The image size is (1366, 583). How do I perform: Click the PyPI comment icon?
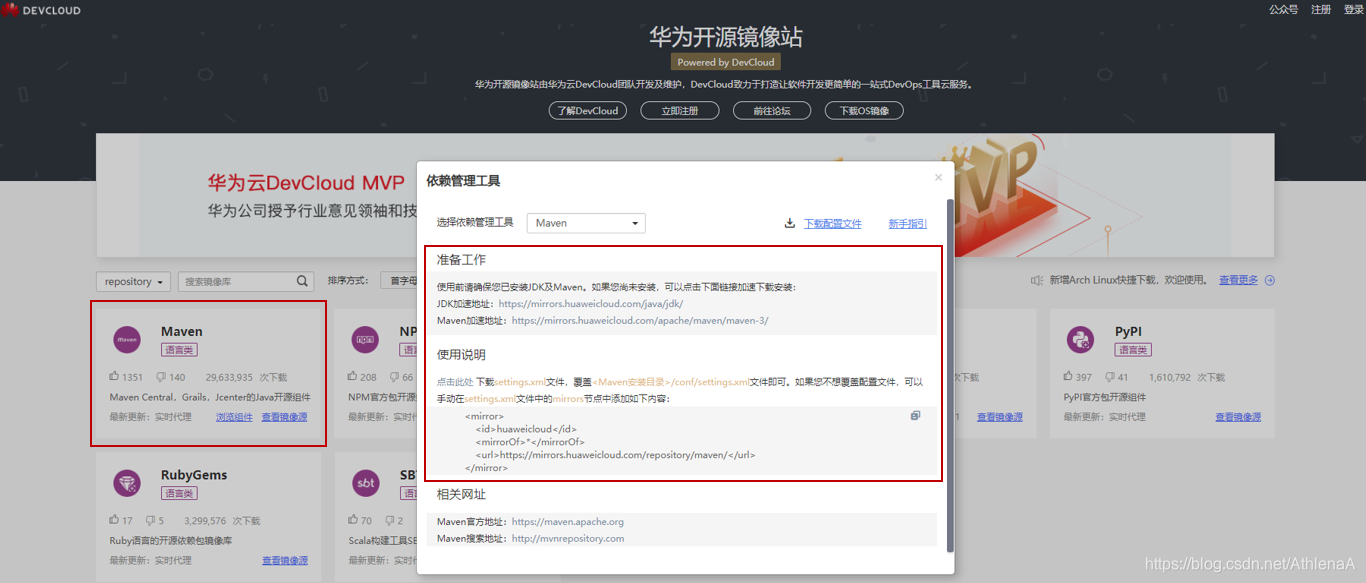pyautogui.click(x=1109, y=377)
